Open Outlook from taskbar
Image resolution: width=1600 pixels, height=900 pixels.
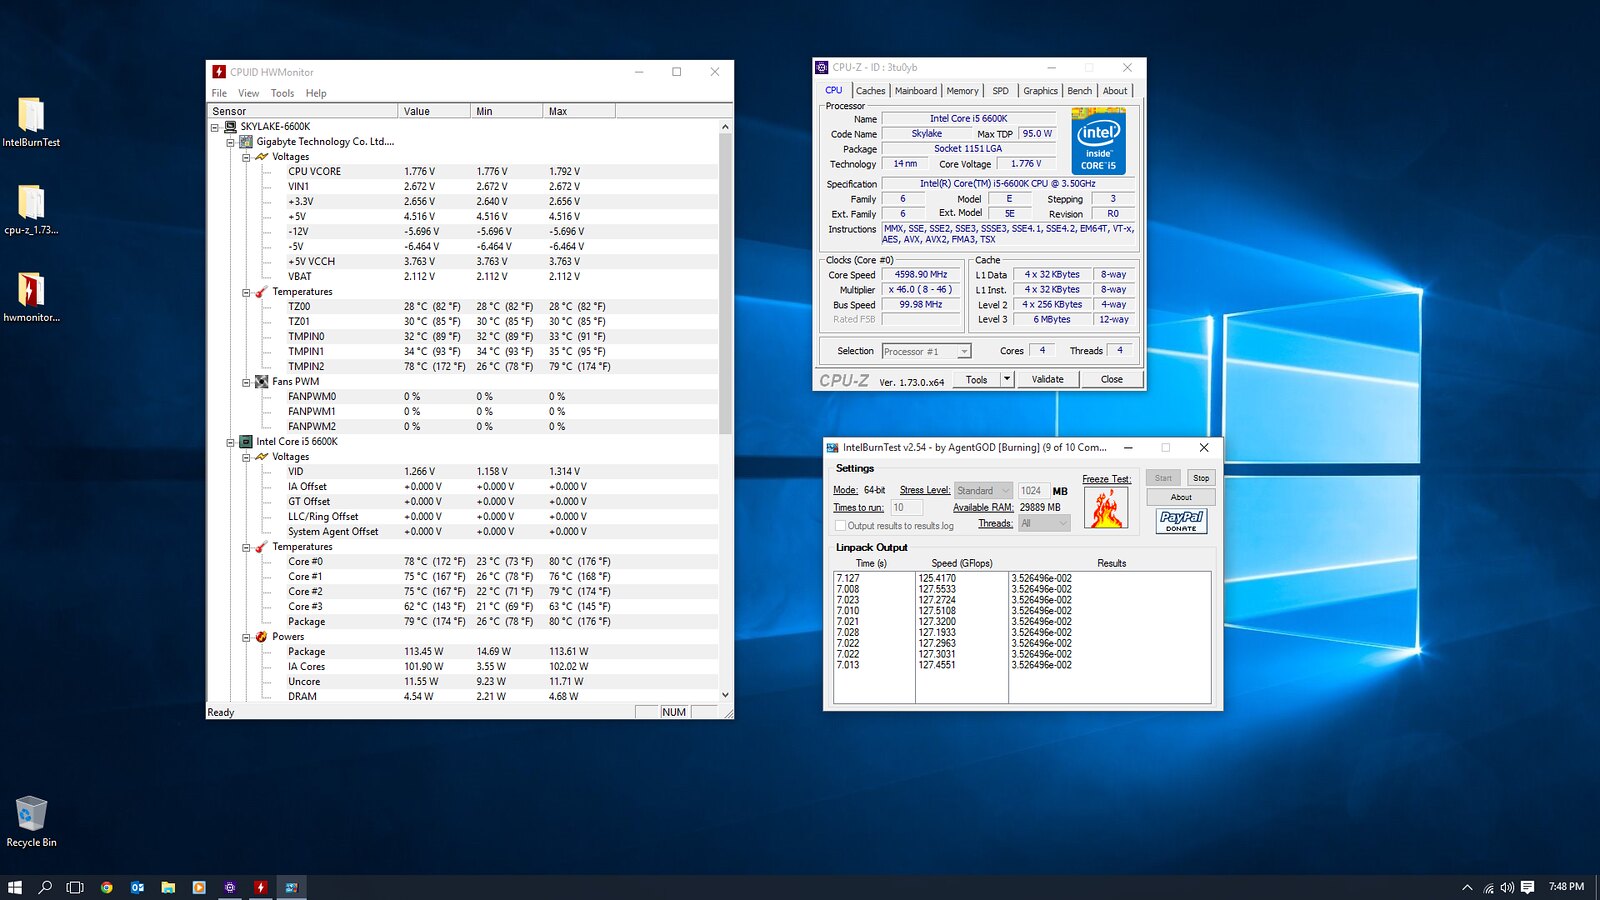(x=138, y=887)
